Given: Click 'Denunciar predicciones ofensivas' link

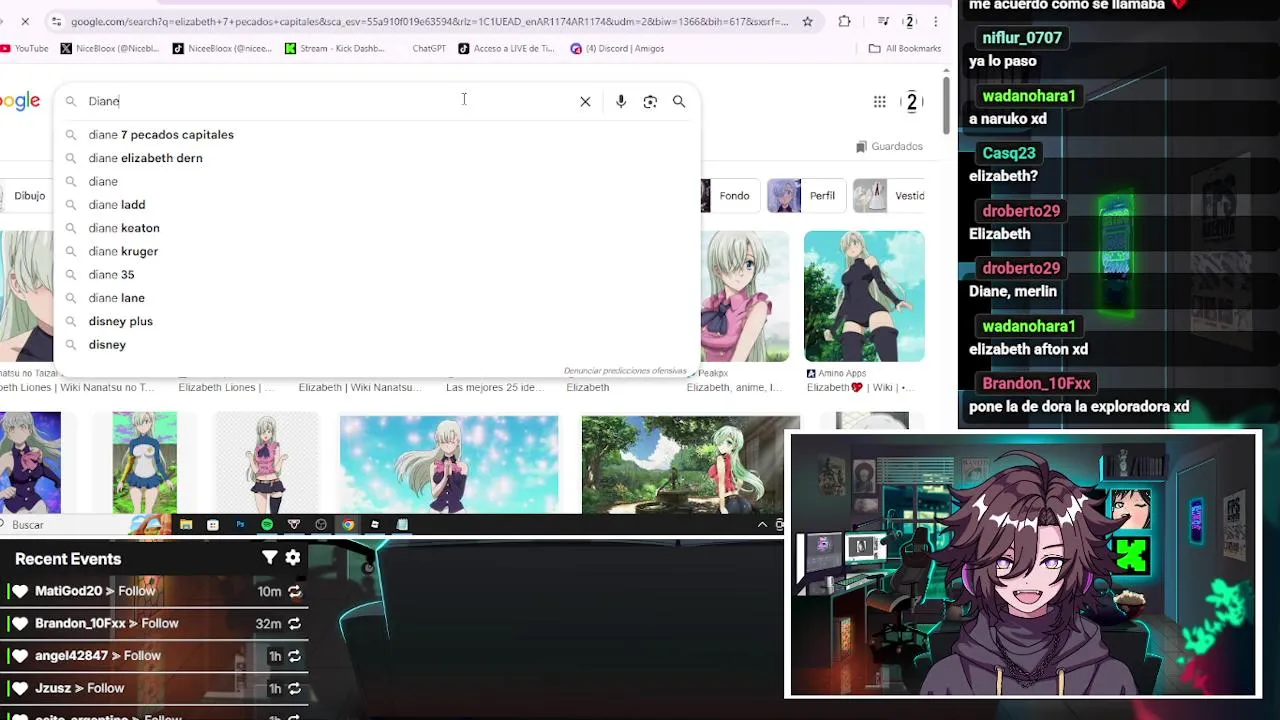Looking at the screenshot, I should tap(625, 371).
